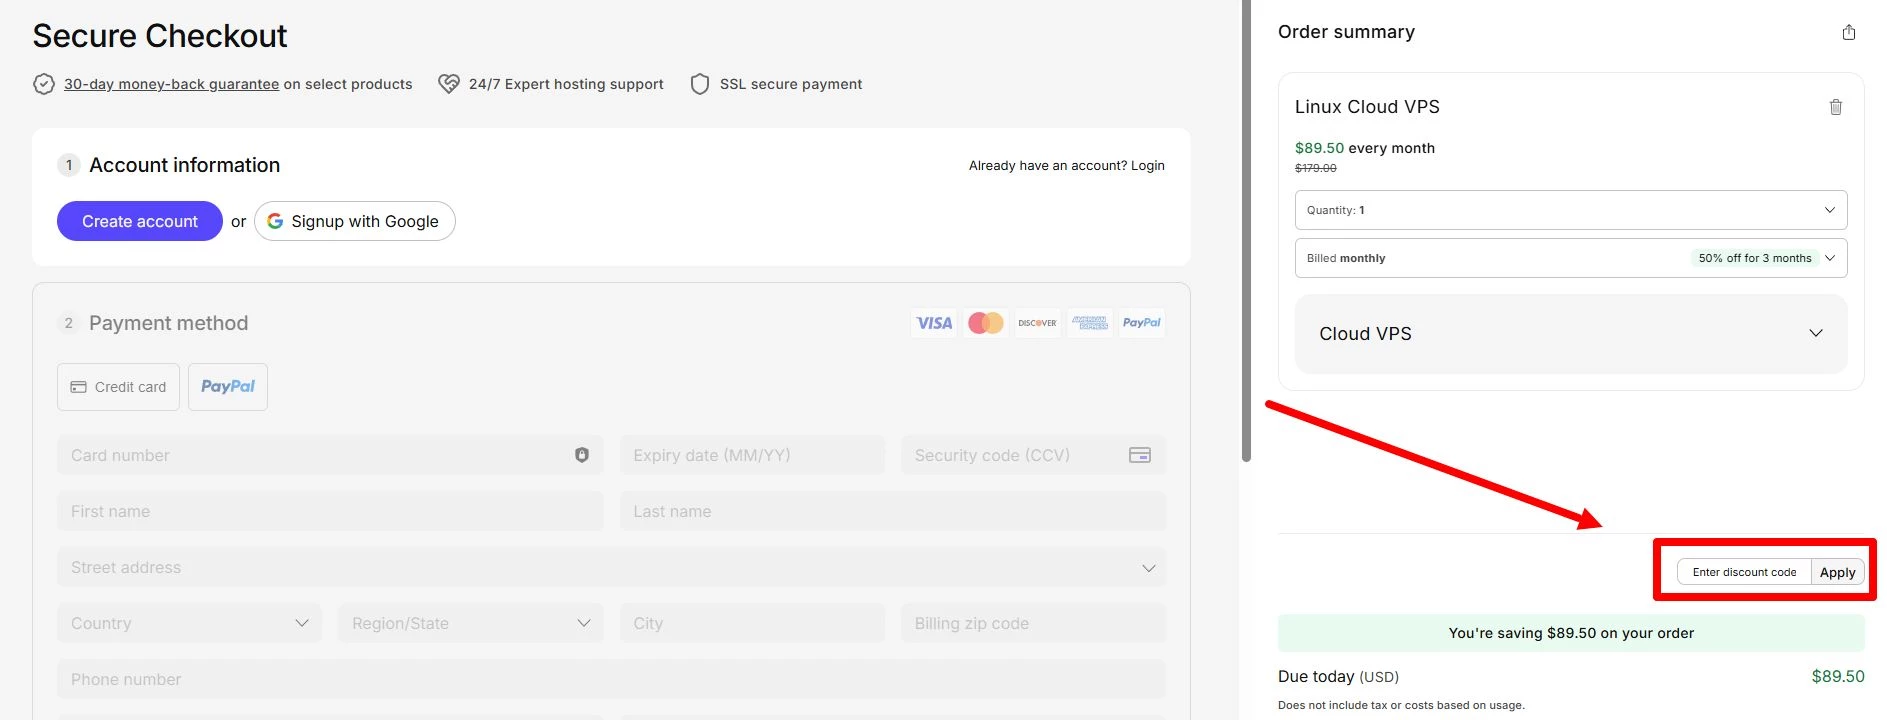The image size is (1887, 720).
Task: Select the Credit card payment tab
Action: (x=118, y=387)
